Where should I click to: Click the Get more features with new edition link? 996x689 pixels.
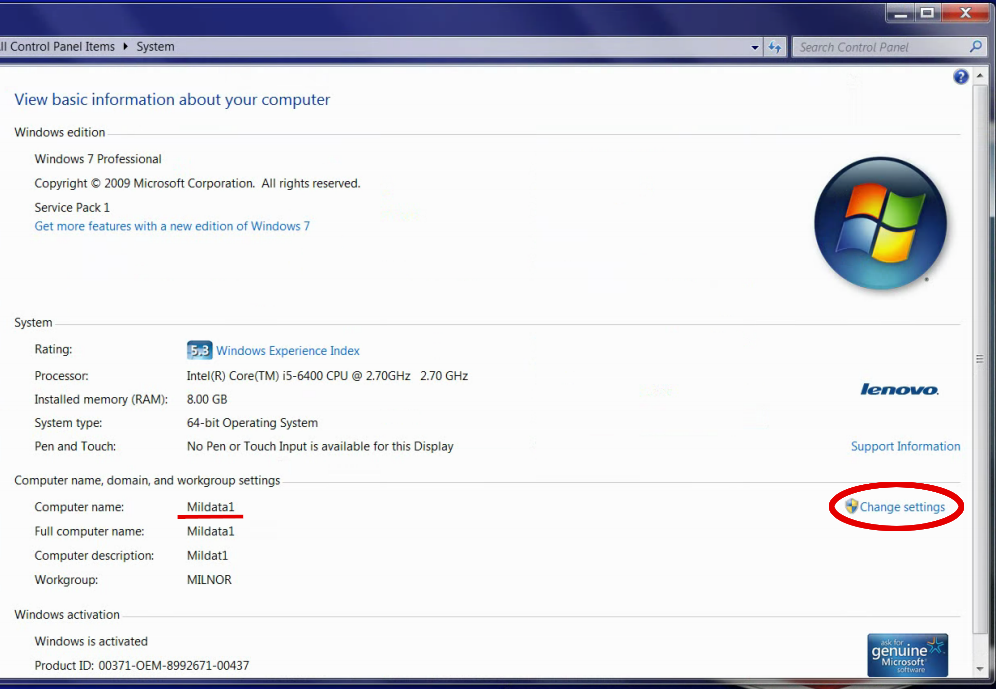(x=172, y=226)
